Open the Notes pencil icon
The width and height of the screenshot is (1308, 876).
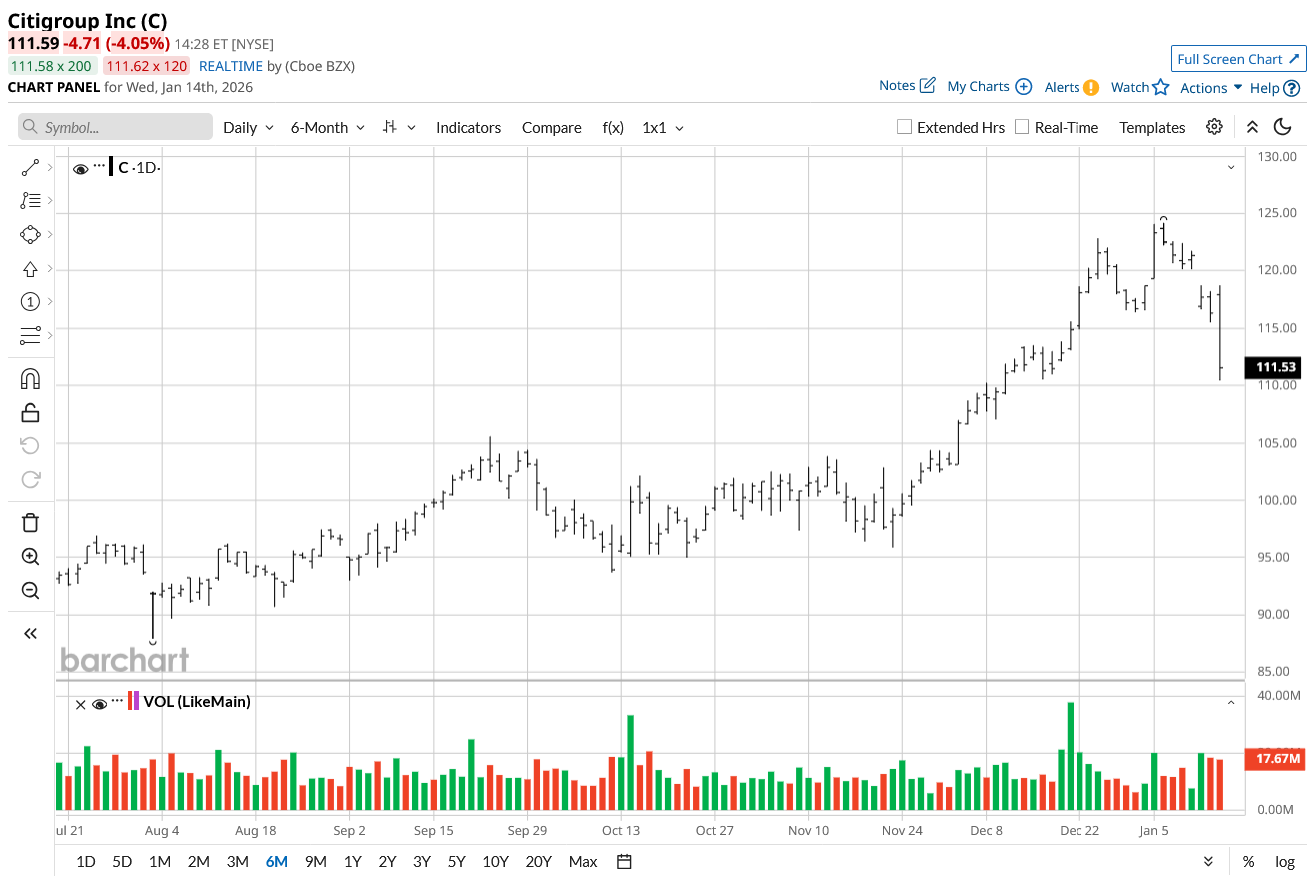click(x=927, y=85)
